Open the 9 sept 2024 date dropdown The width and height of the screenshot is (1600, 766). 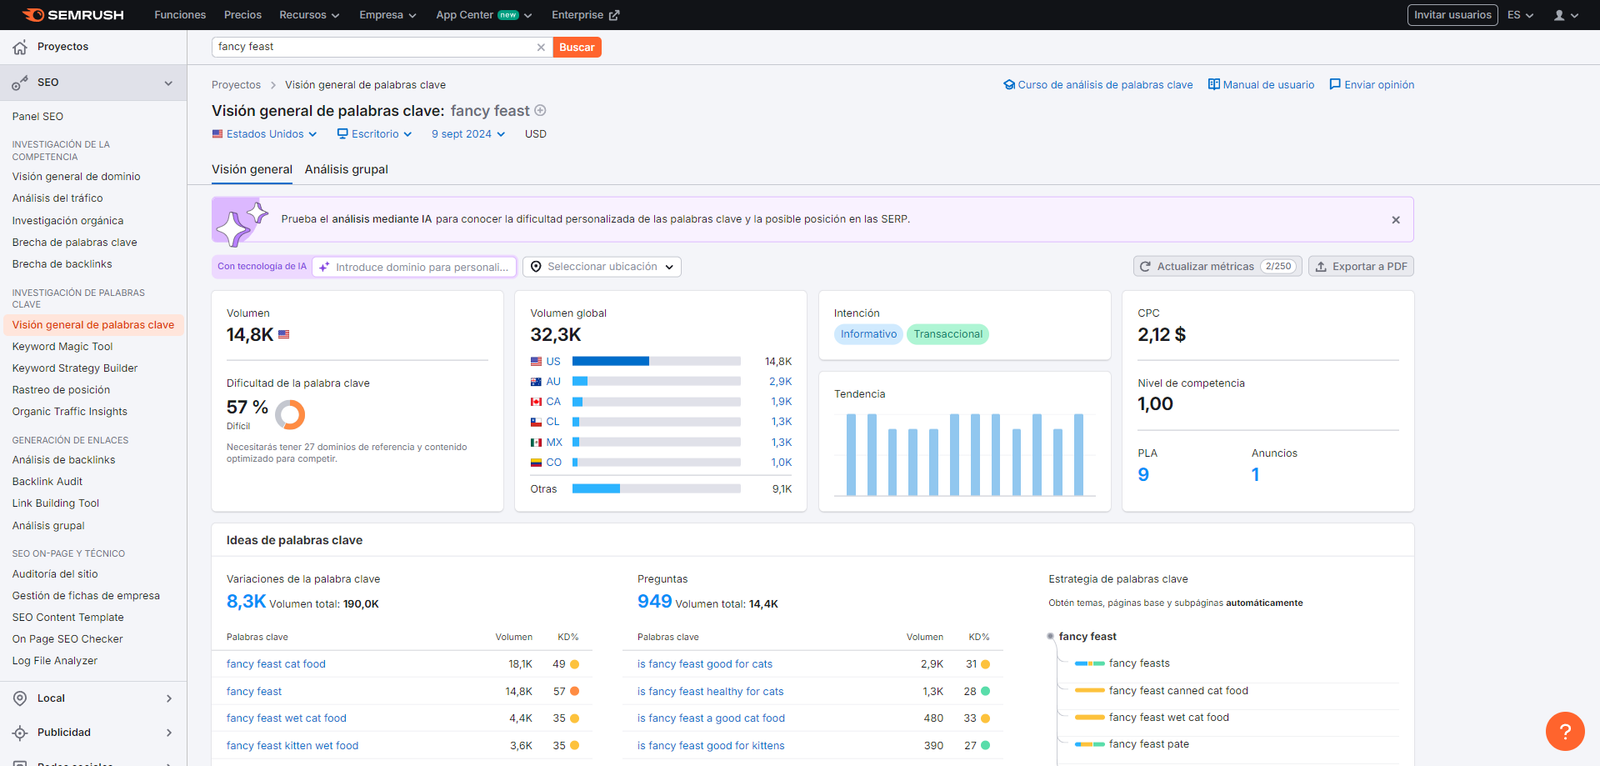468,134
